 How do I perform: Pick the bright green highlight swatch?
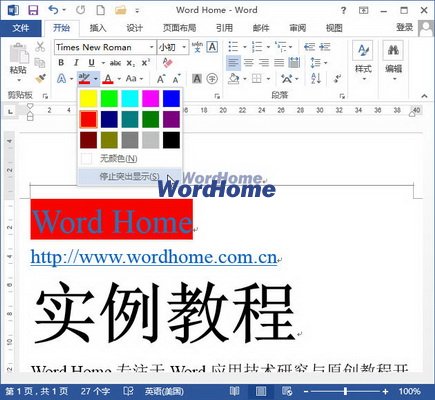tap(109, 98)
